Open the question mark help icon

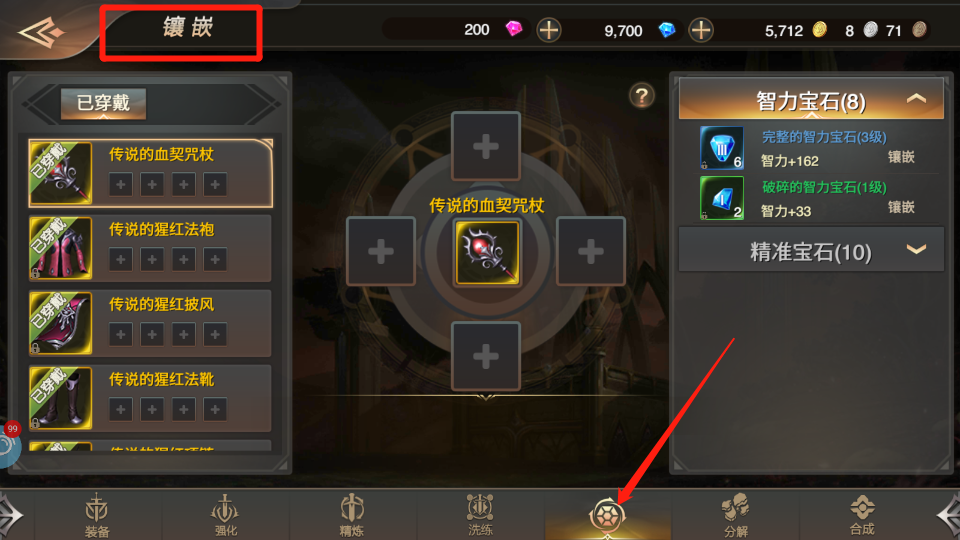pyautogui.click(x=642, y=96)
